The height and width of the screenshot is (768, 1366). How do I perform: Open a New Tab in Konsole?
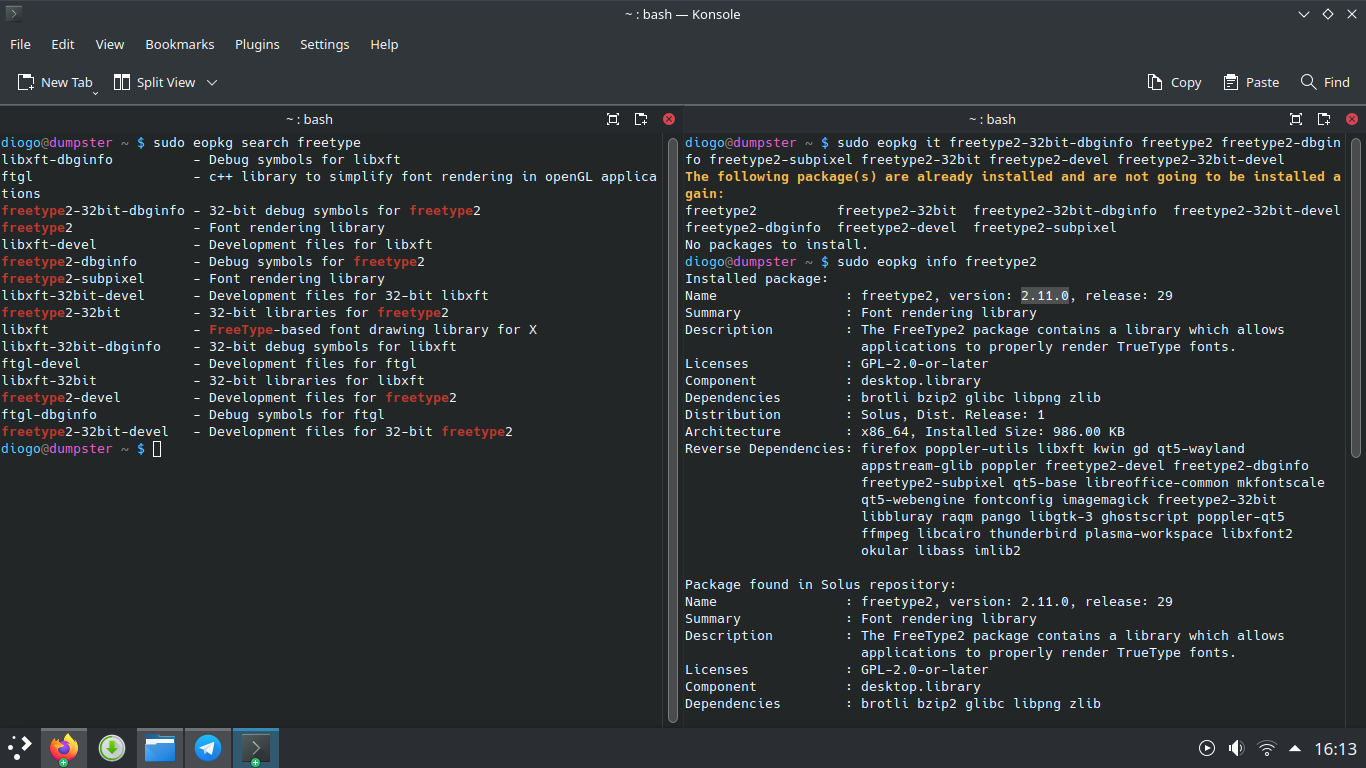tap(55, 82)
